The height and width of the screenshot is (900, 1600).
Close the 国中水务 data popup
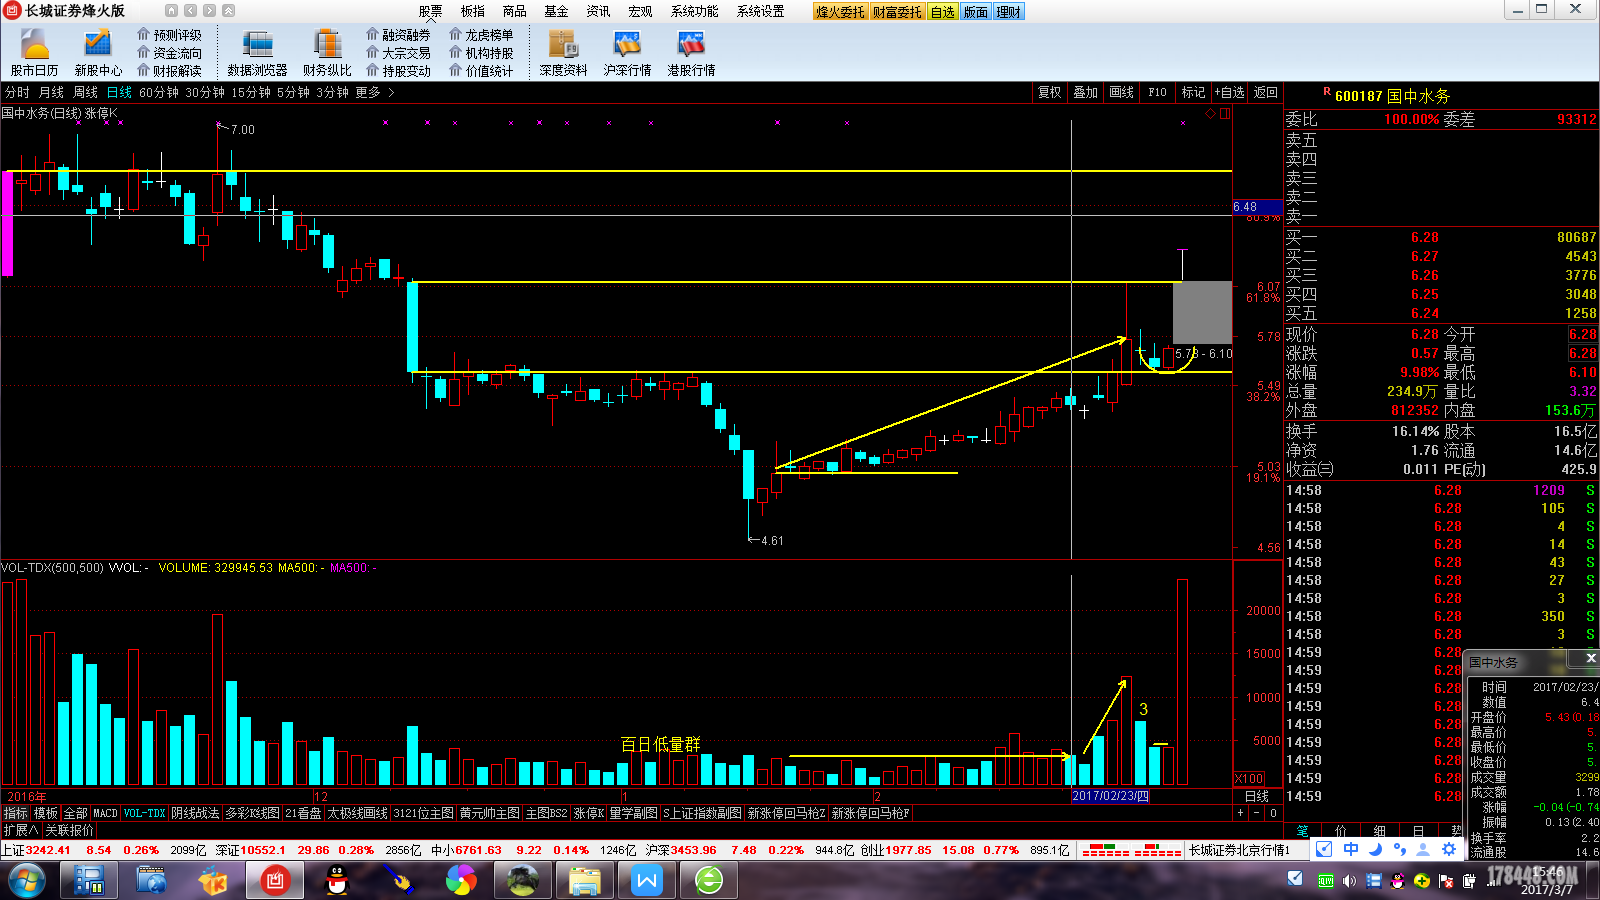(1590, 658)
